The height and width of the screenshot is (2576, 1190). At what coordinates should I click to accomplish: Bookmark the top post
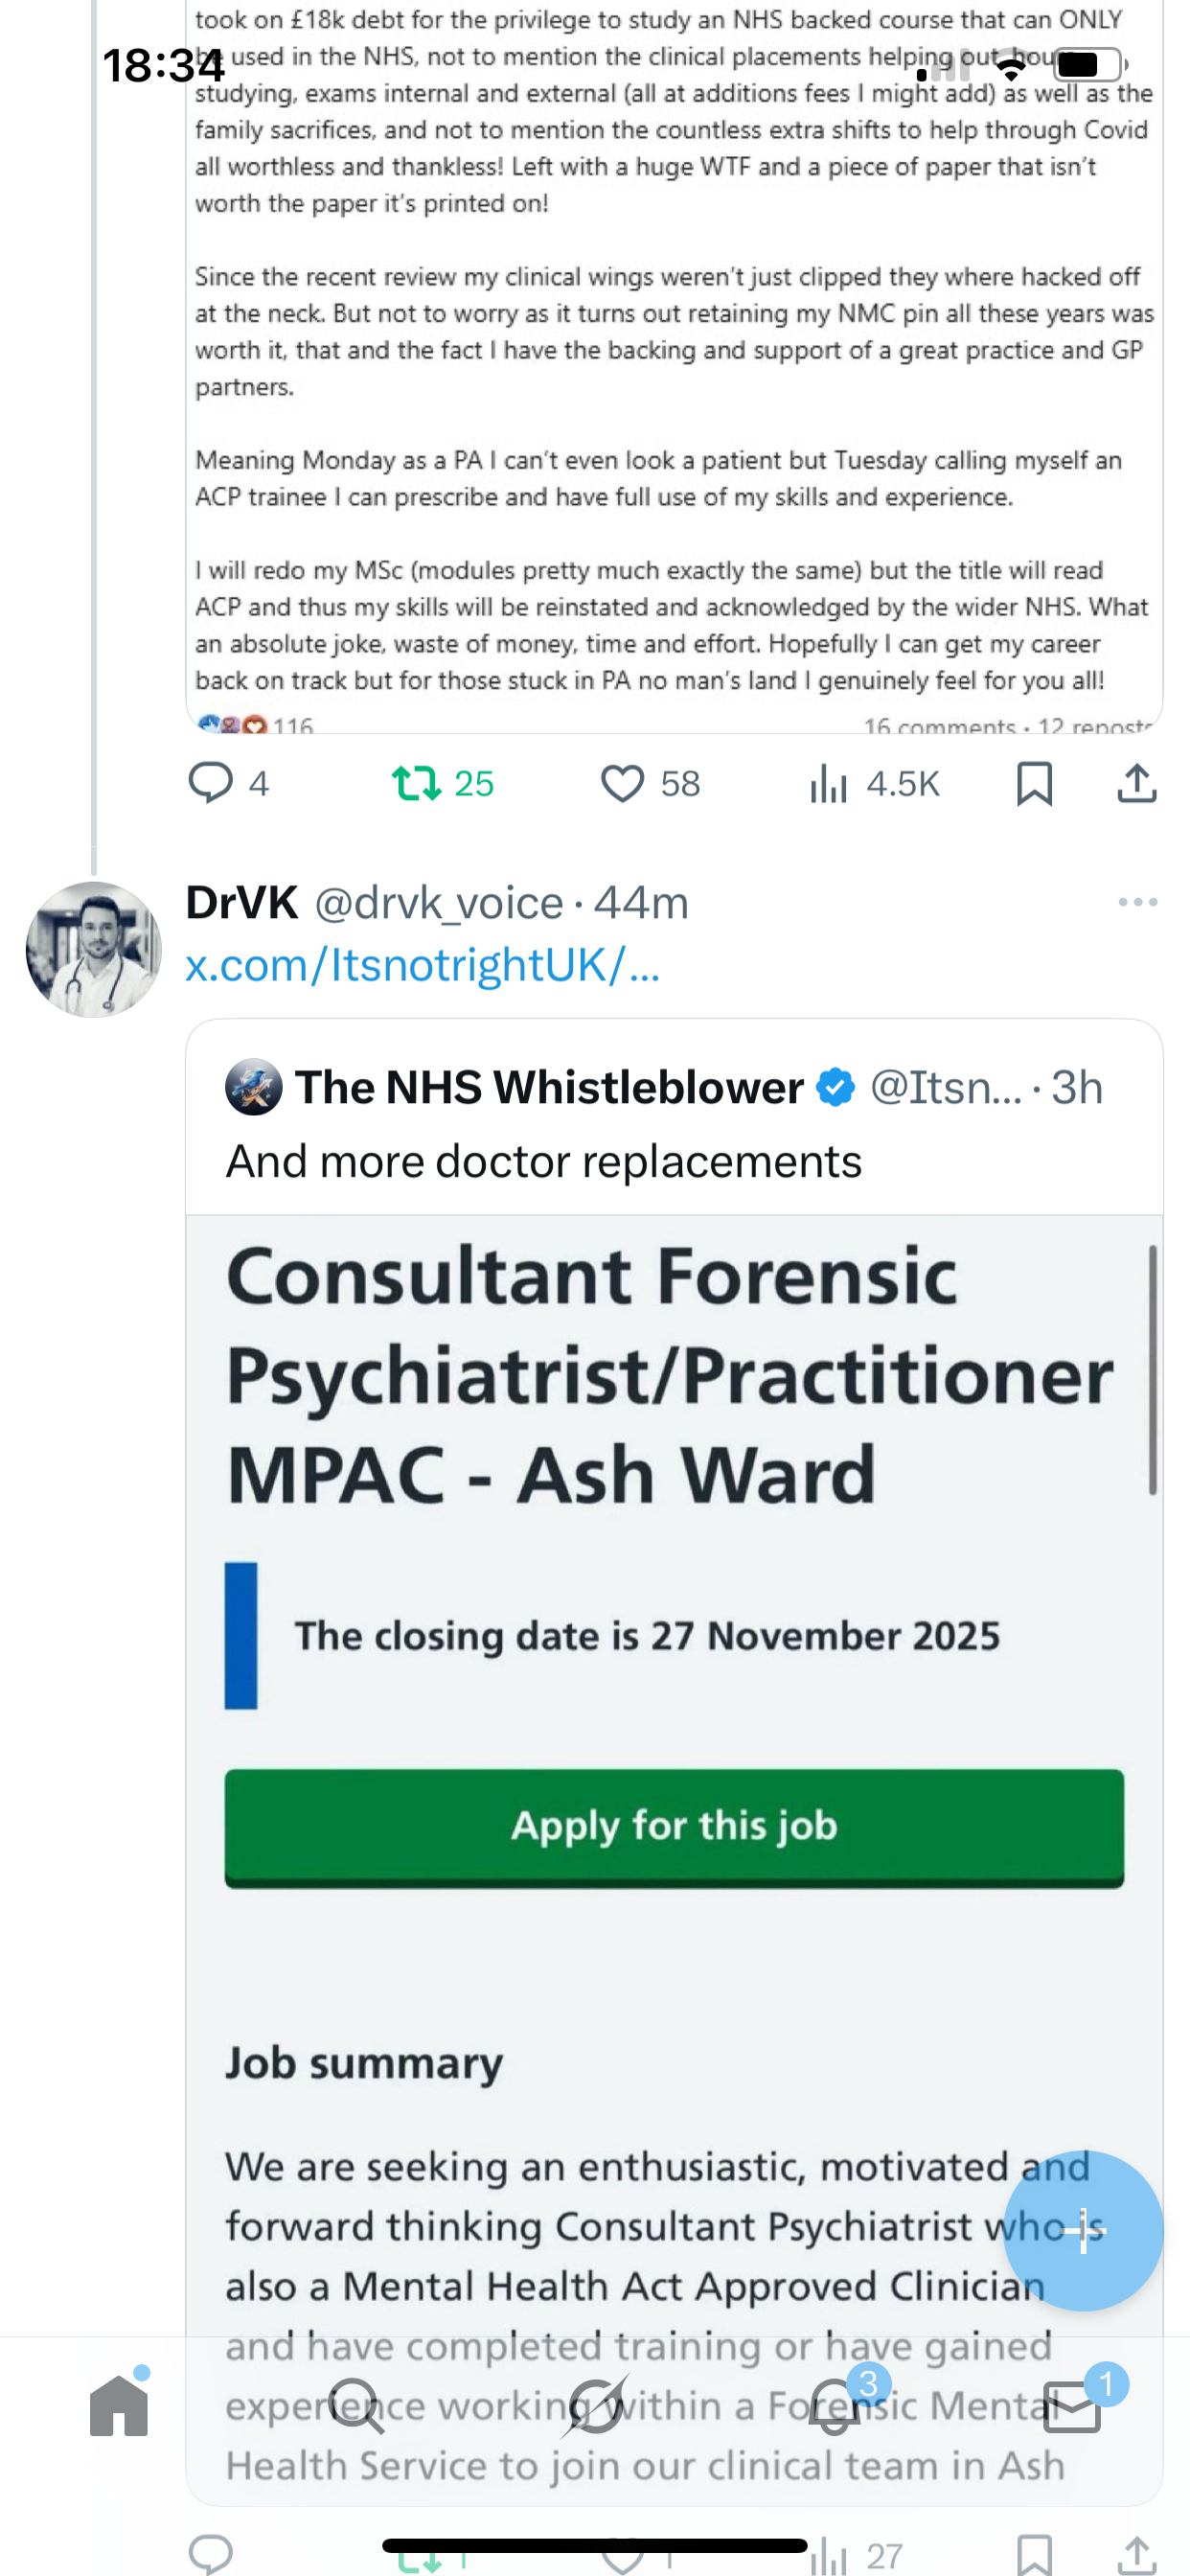(1034, 783)
